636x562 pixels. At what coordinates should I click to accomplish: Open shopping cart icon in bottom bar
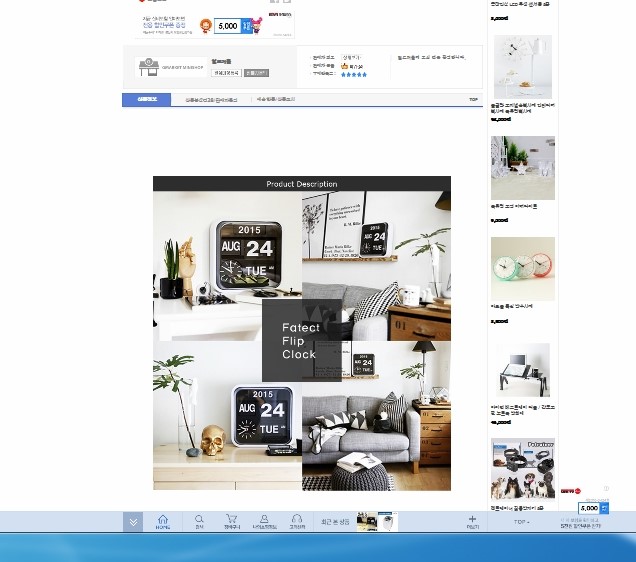point(232,522)
